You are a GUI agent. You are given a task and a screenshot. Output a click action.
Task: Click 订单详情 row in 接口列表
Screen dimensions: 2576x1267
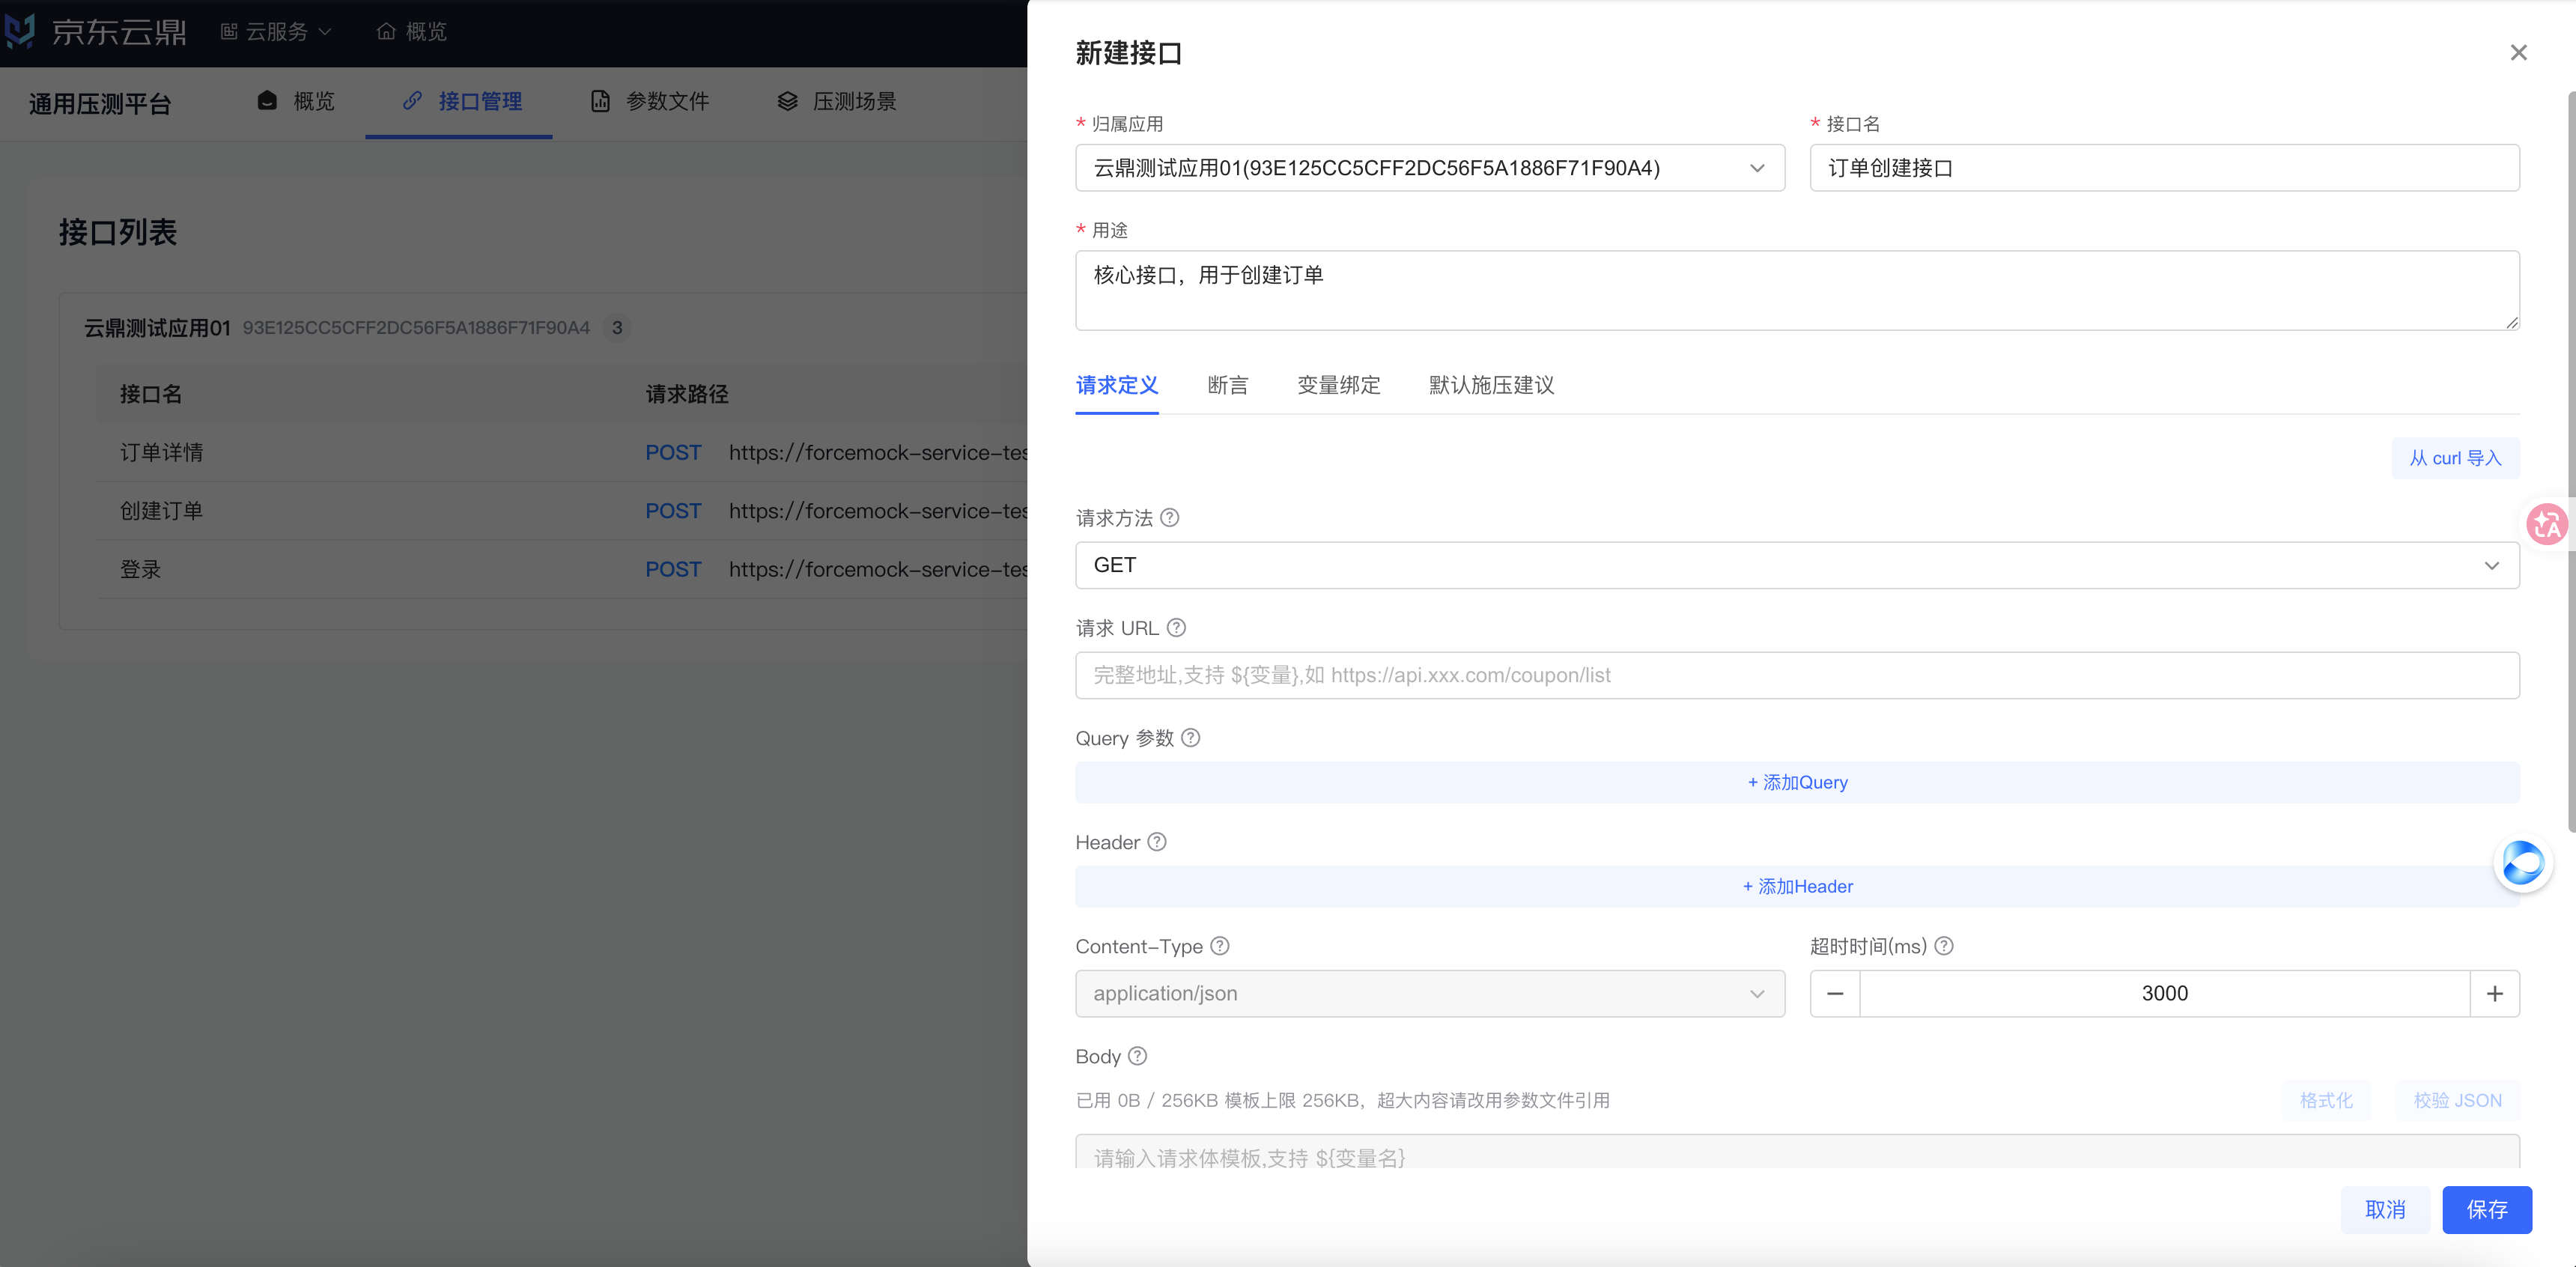pos(560,452)
